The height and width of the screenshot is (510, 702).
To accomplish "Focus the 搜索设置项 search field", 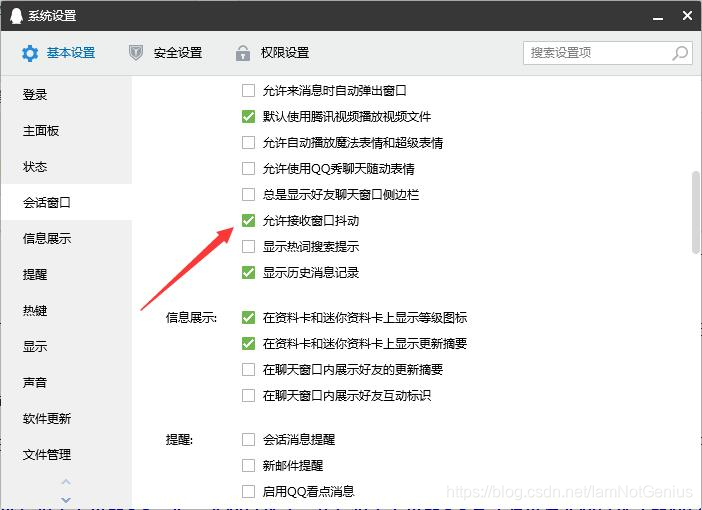I will click(608, 53).
